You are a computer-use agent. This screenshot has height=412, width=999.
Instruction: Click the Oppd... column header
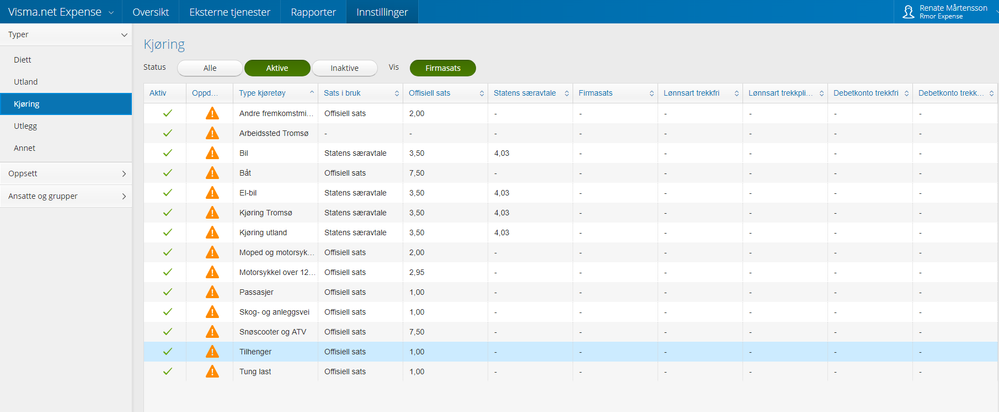[x=210, y=93]
